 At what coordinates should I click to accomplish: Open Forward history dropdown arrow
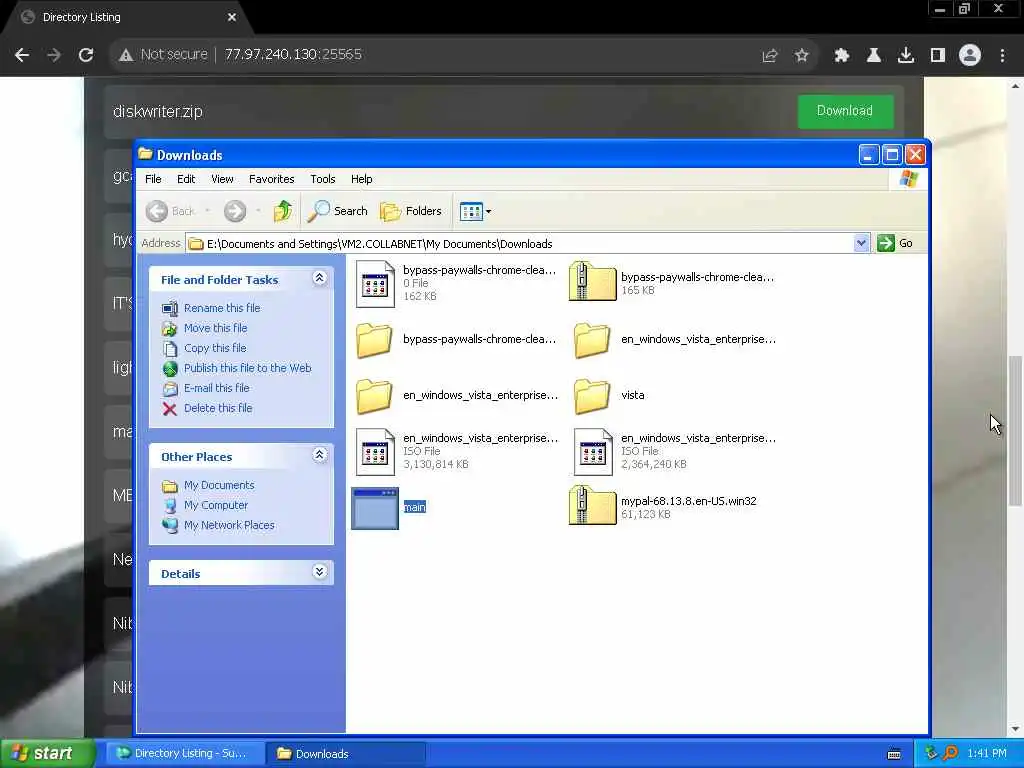259,211
